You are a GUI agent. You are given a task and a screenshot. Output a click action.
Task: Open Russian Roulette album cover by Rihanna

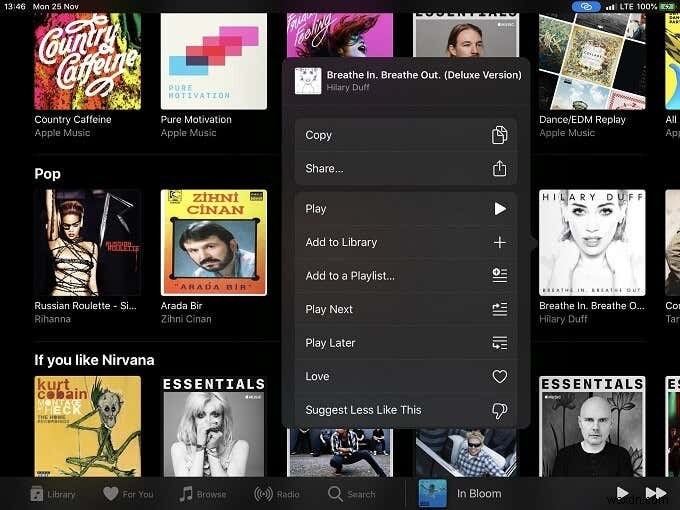click(x=88, y=243)
